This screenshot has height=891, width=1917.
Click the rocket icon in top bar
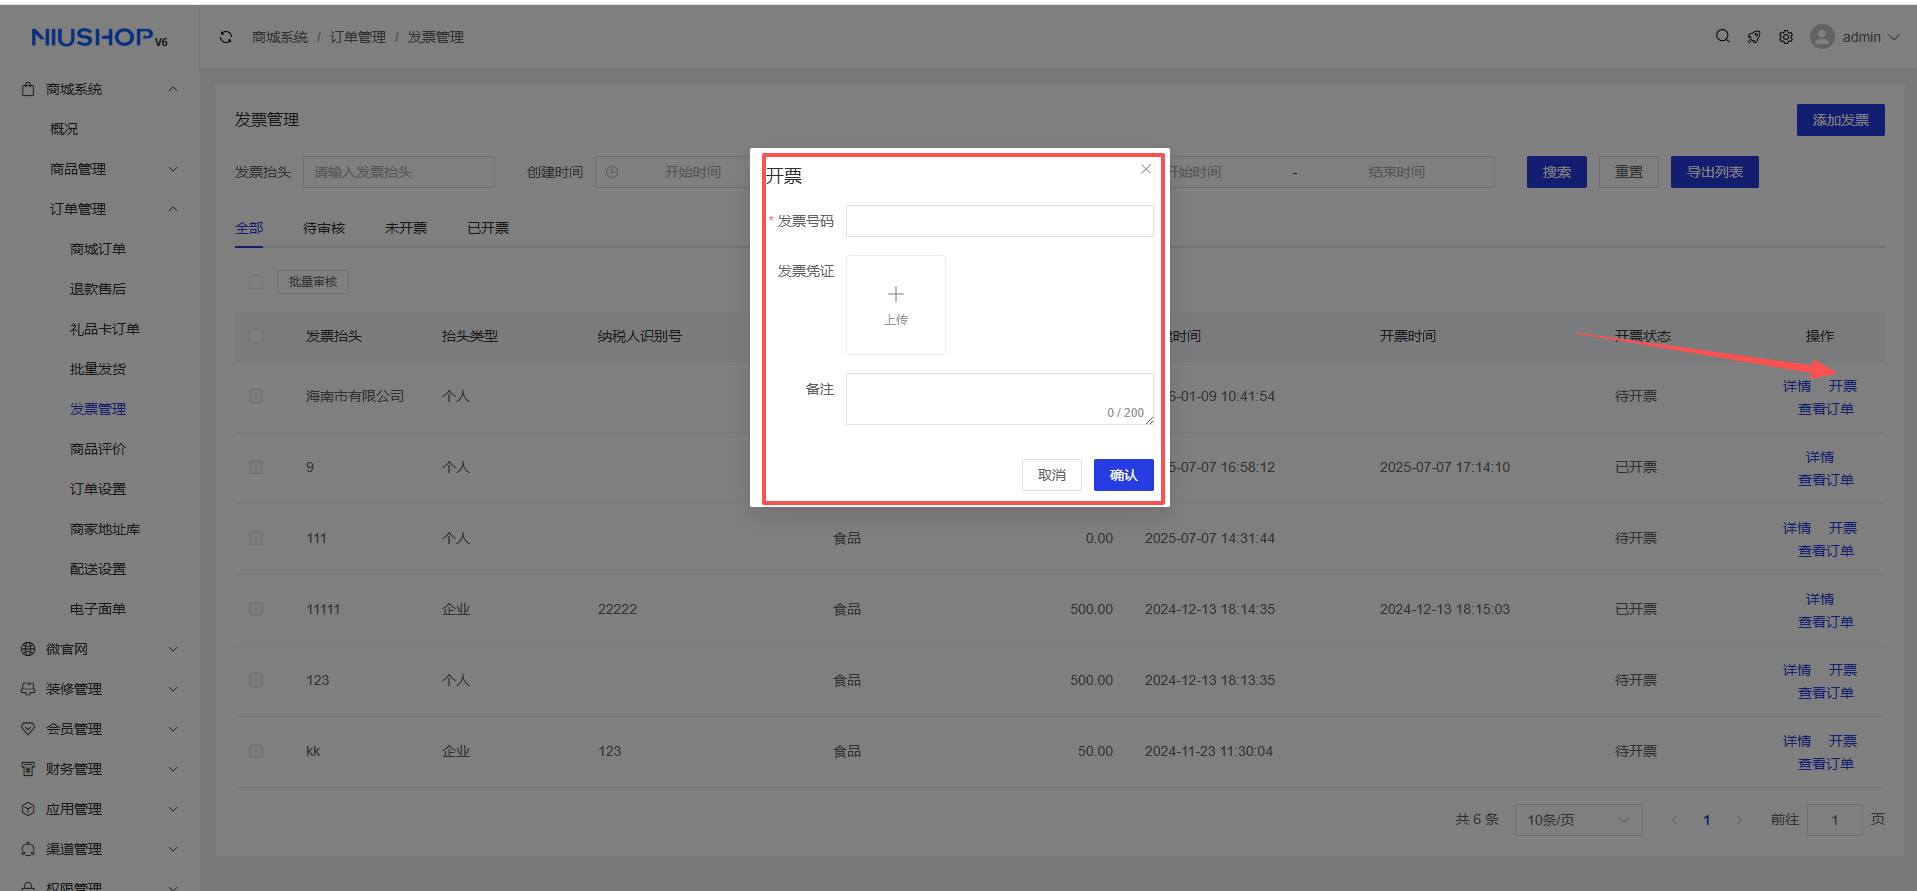[x=1754, y=37]
